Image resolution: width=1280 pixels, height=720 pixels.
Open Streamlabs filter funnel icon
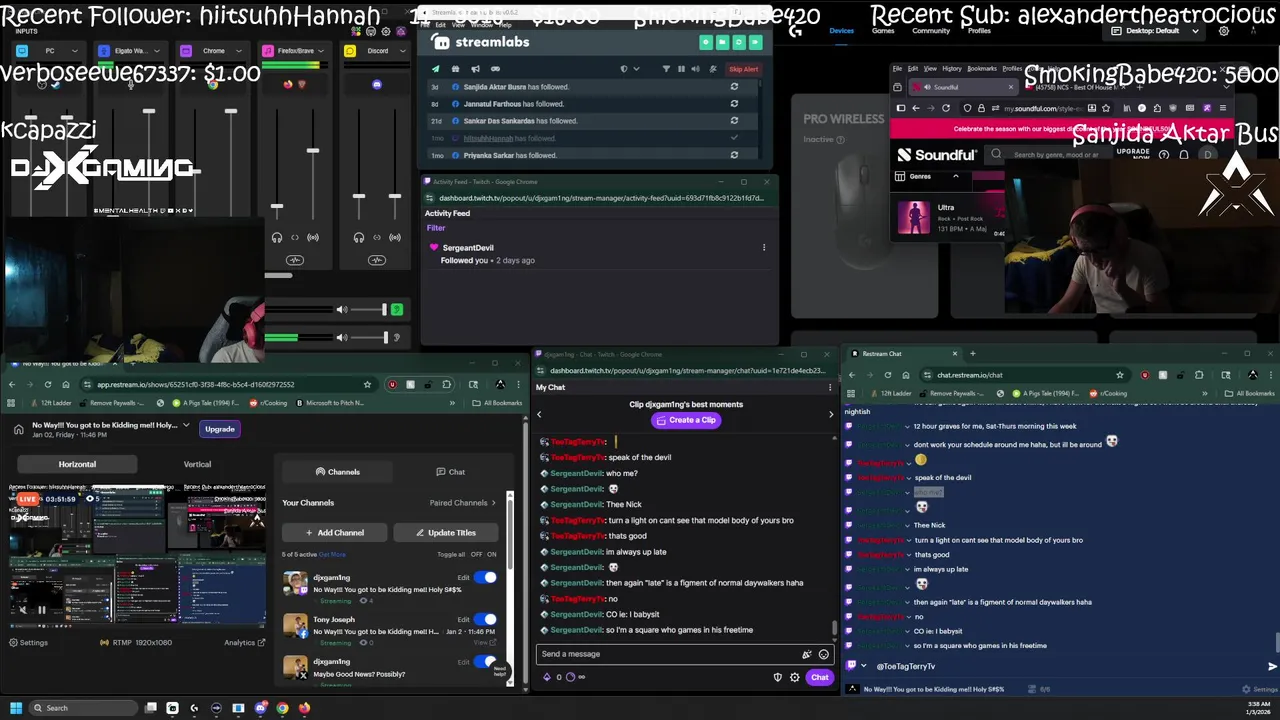click(666, 69)
